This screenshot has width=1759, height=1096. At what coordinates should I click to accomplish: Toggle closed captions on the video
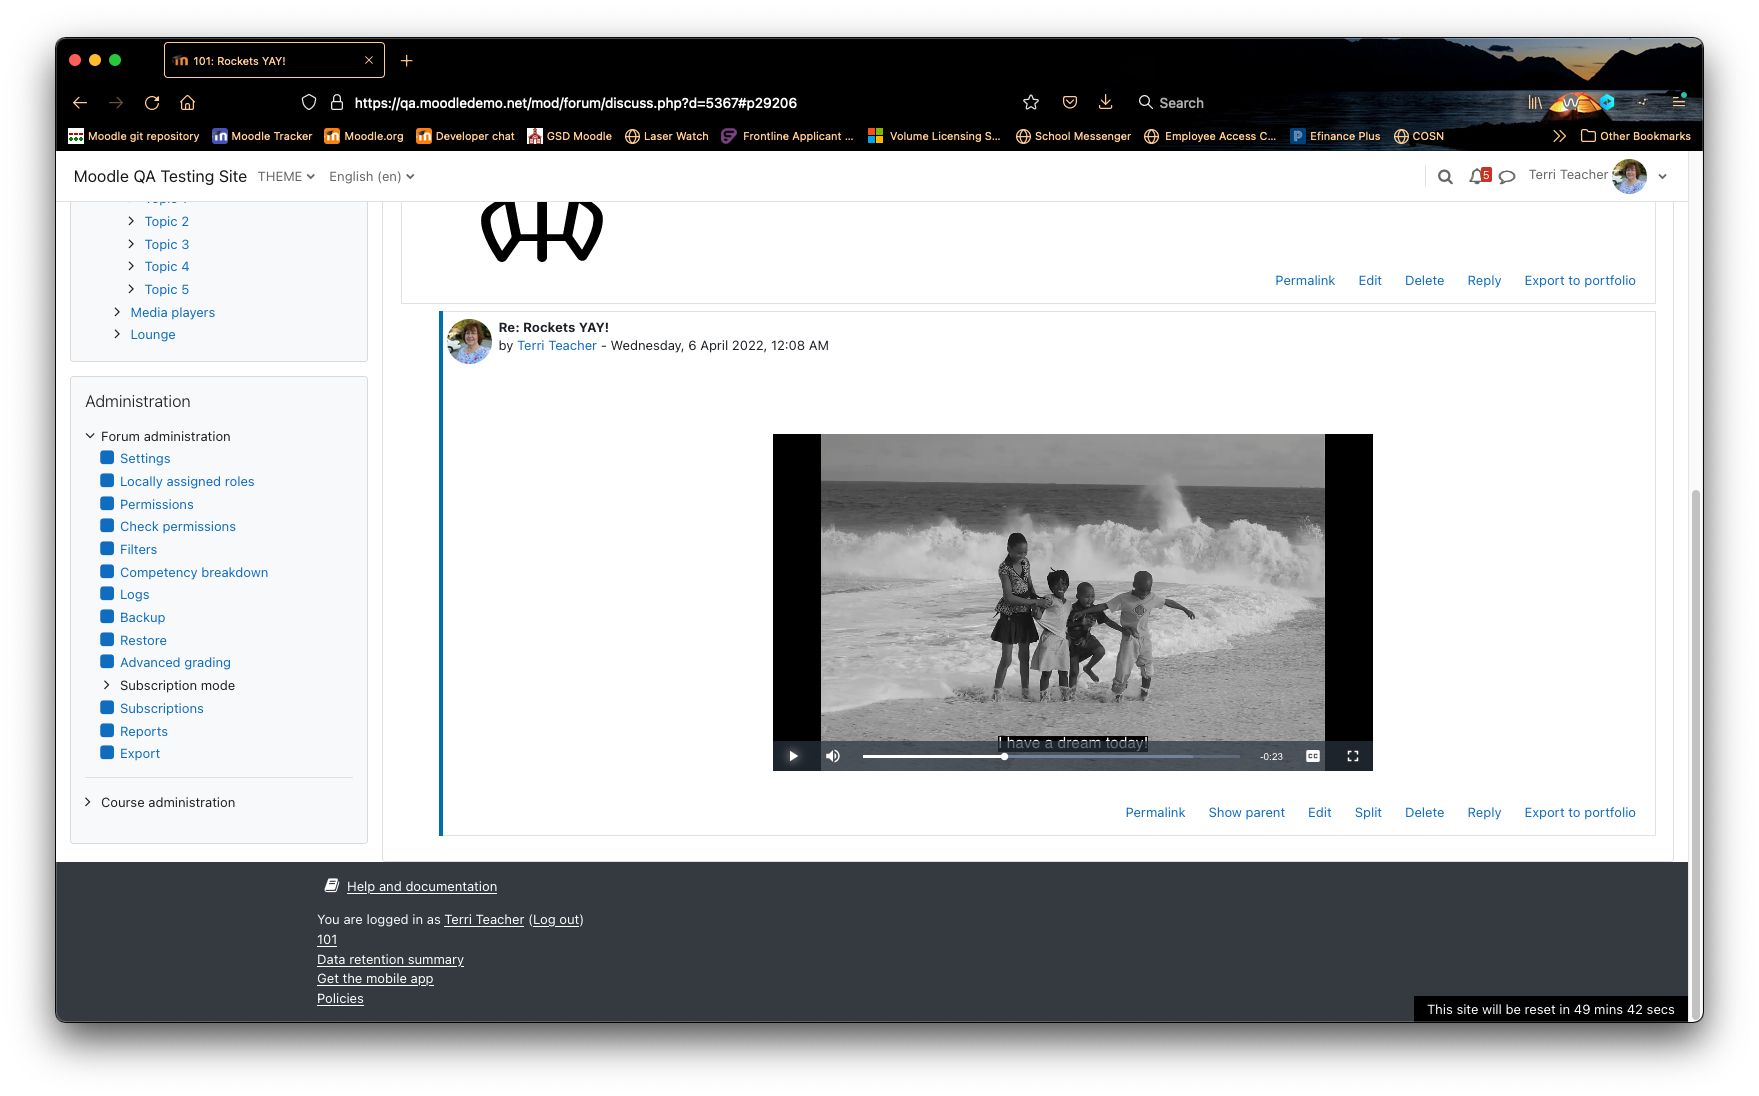click(x=1313, y=756)
